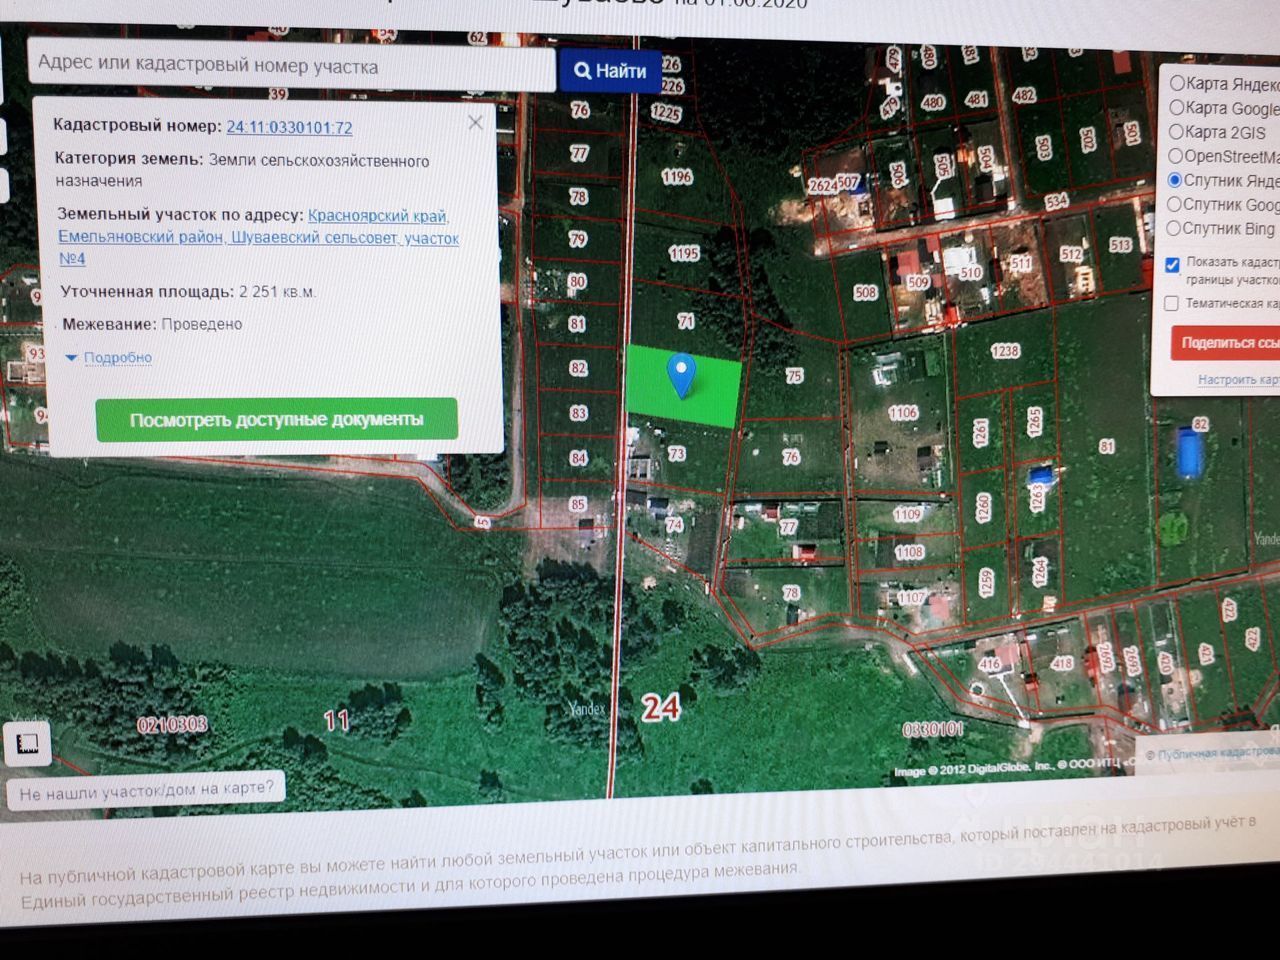Close the cadastral info popup
The width and height of the screenshot is (1280, 960).
(475, 122)
